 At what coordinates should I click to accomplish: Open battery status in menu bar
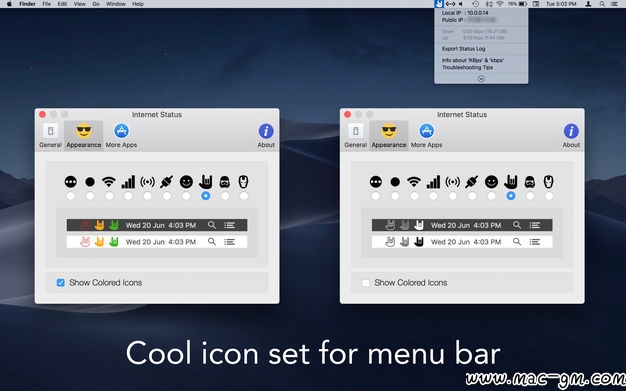[517, 4]
